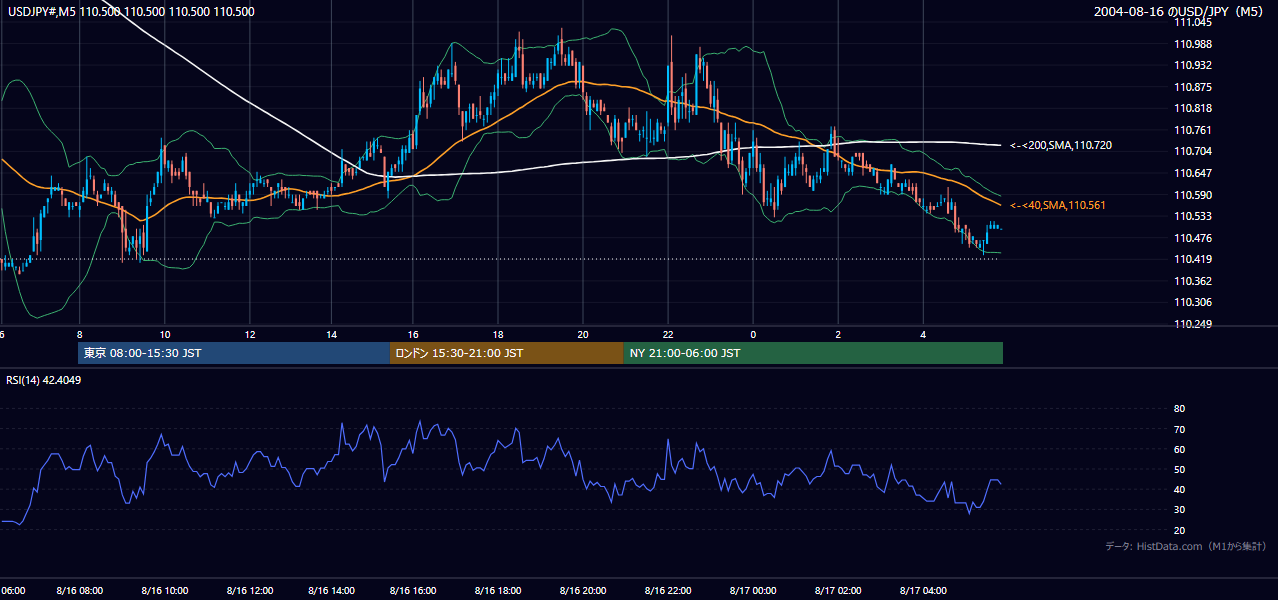Viewport: 1278px width, 600px height.
Task: Click hour mark 18 under the price chart
Action: coord(499,335)
